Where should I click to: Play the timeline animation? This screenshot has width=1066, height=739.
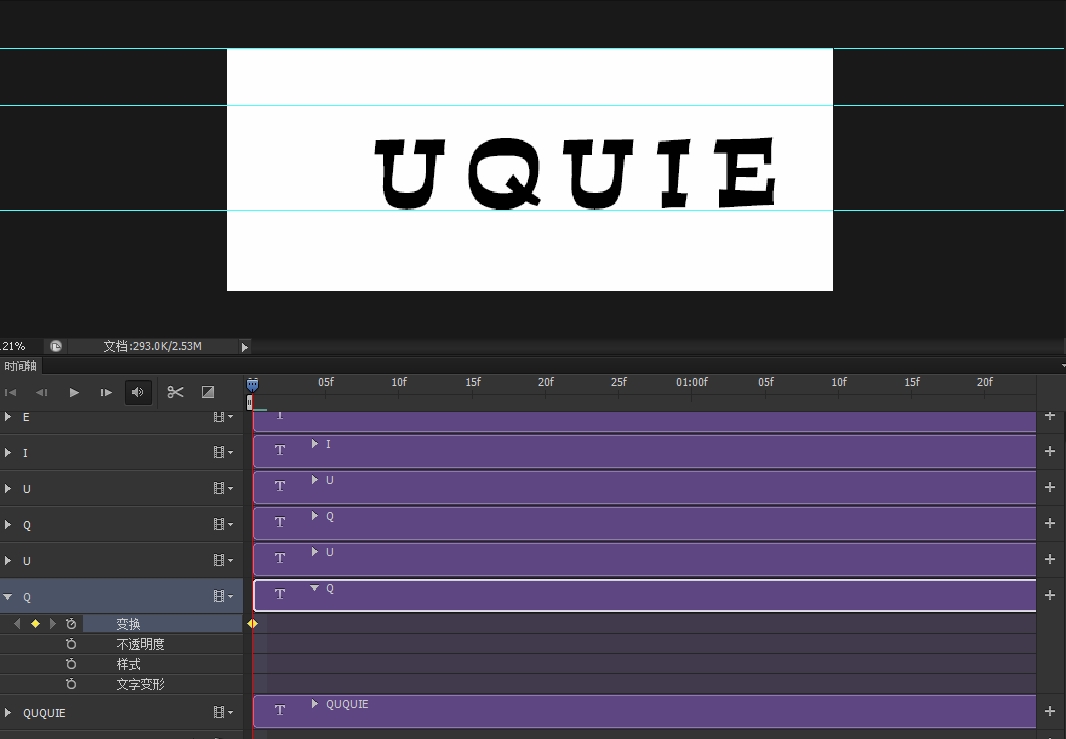point(74,393)
